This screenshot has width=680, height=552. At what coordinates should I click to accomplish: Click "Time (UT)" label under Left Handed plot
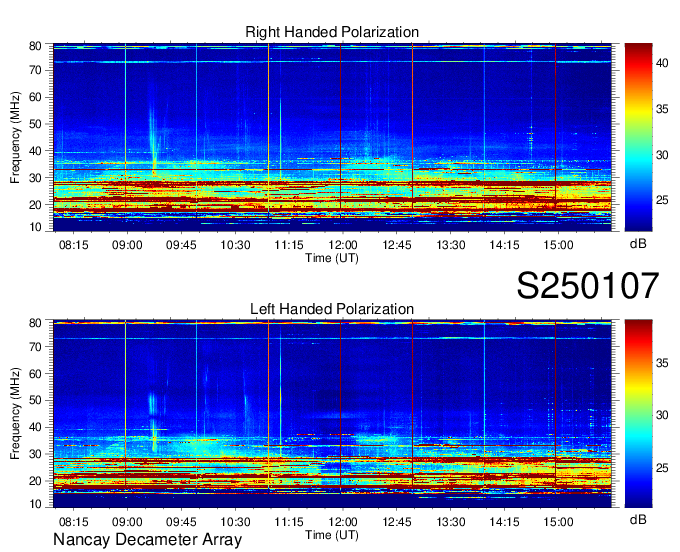point(332,535)
